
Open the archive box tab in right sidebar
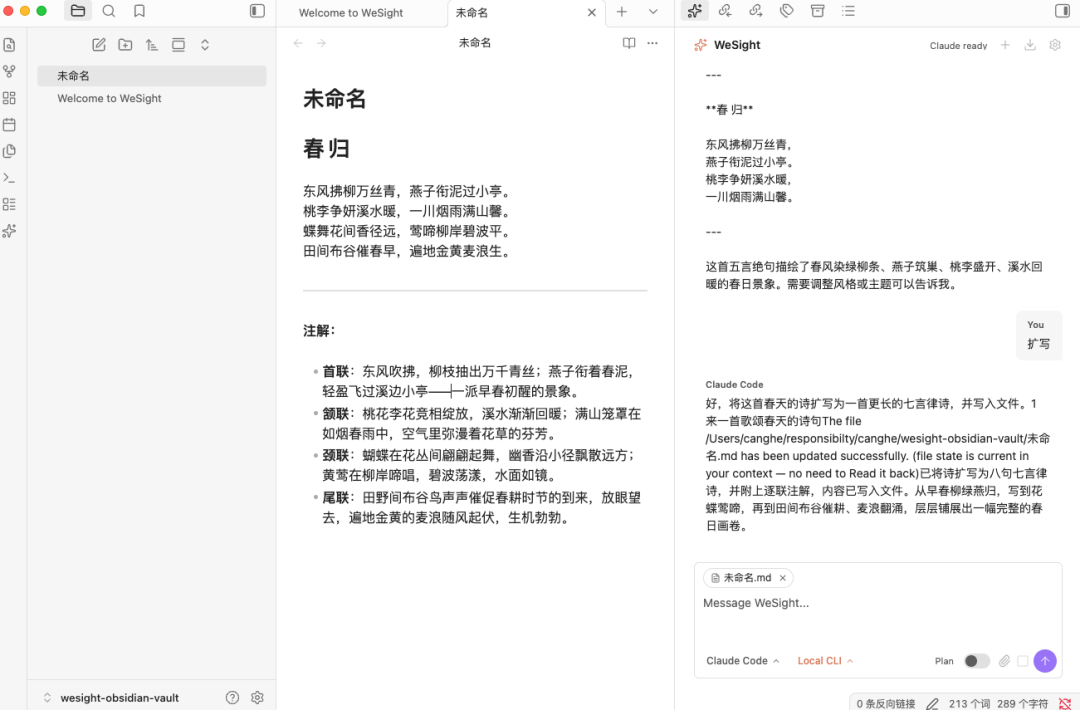pyautogui.click(x=818, y=10)
